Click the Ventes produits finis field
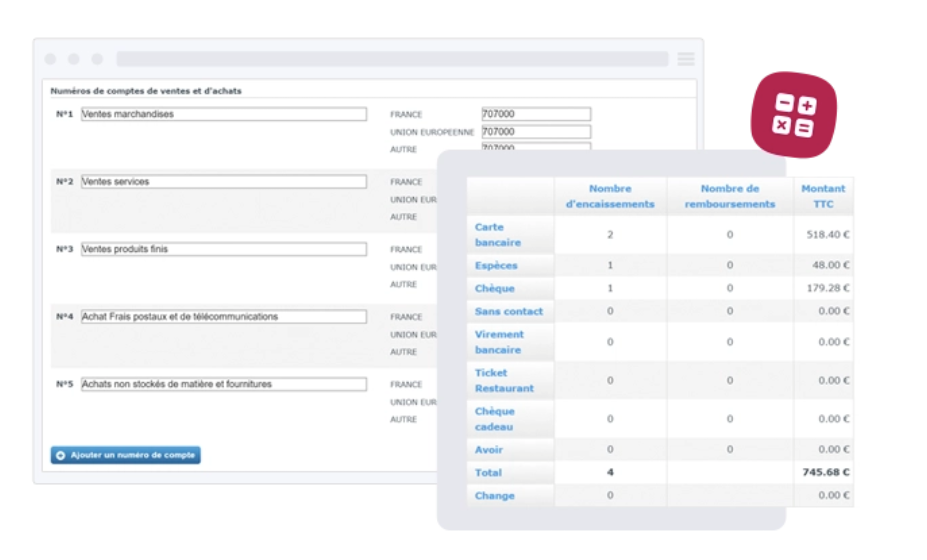Screen dimensions: 927x560 pos(223,249)
